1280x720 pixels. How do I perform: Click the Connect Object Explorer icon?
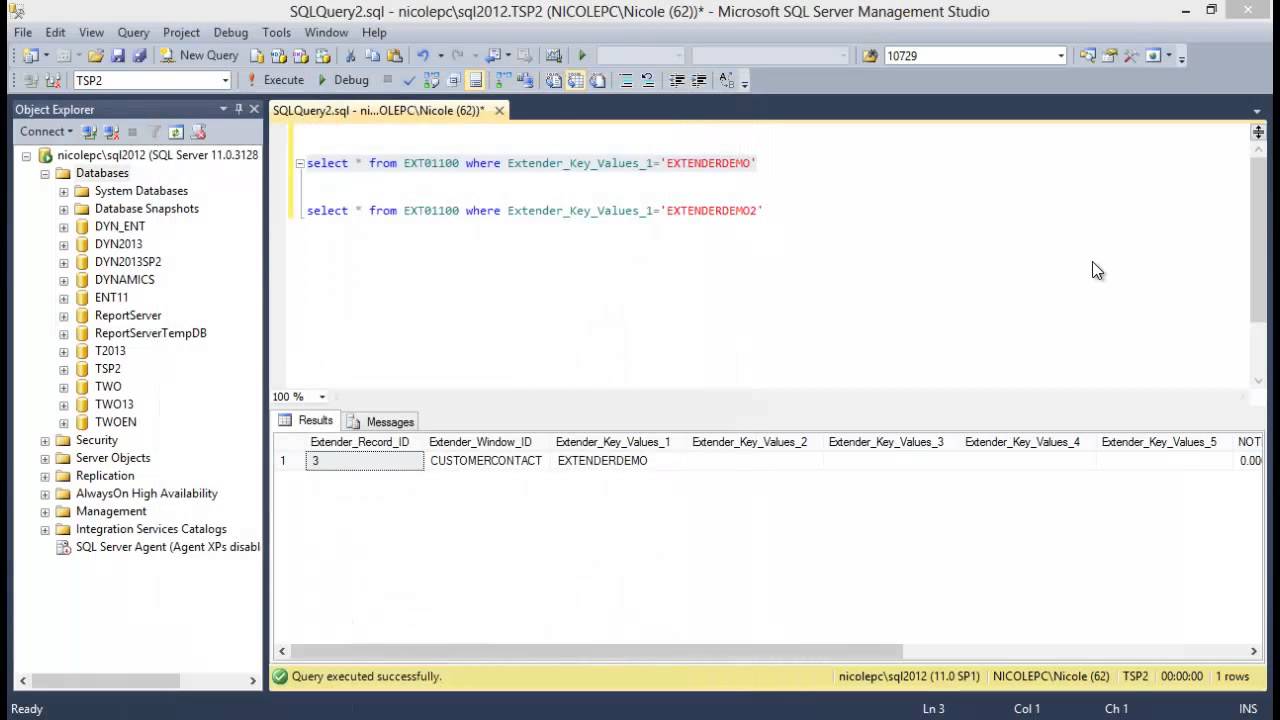click(89, 132)
